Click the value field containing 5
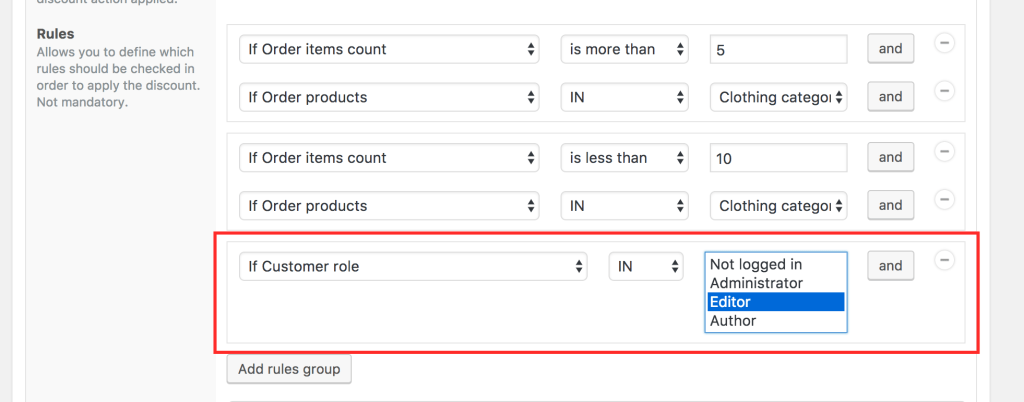Image resolution: width=1024 pixels, height=402 pixels. click(777, 49)
